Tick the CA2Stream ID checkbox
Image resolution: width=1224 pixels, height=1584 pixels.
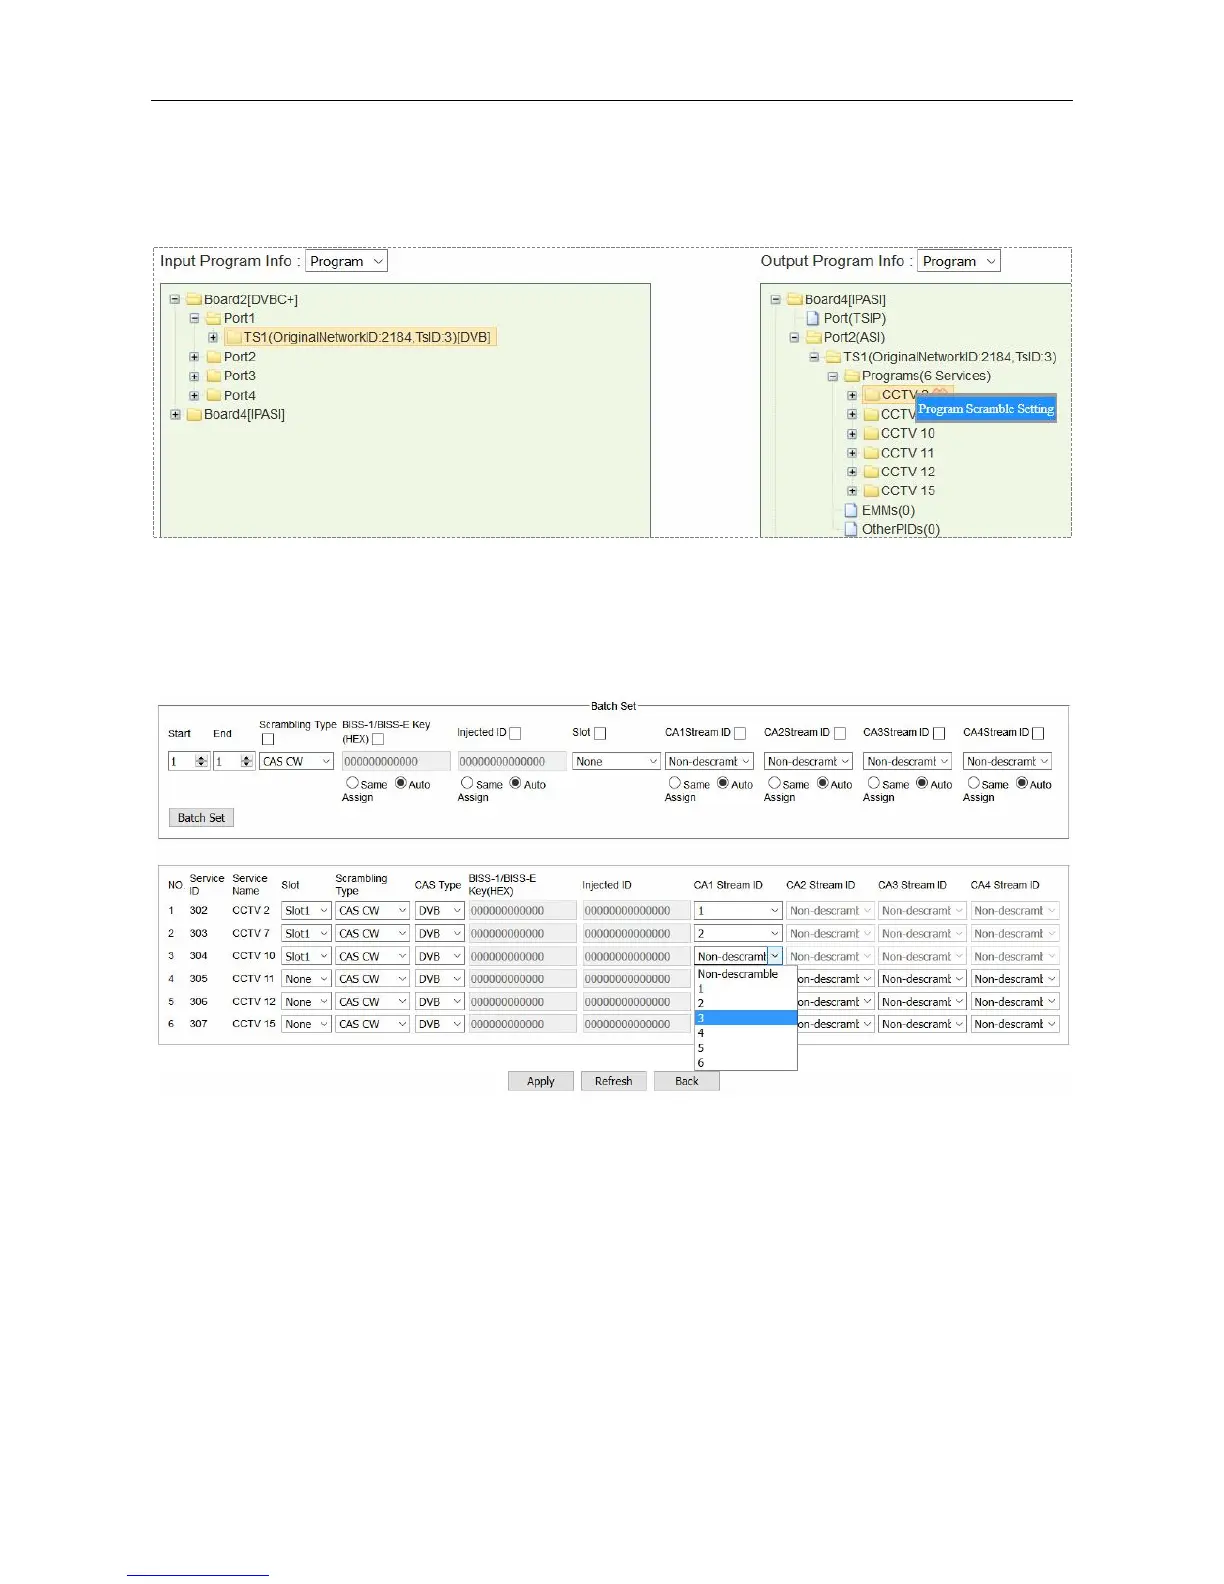tap(840, 733)
